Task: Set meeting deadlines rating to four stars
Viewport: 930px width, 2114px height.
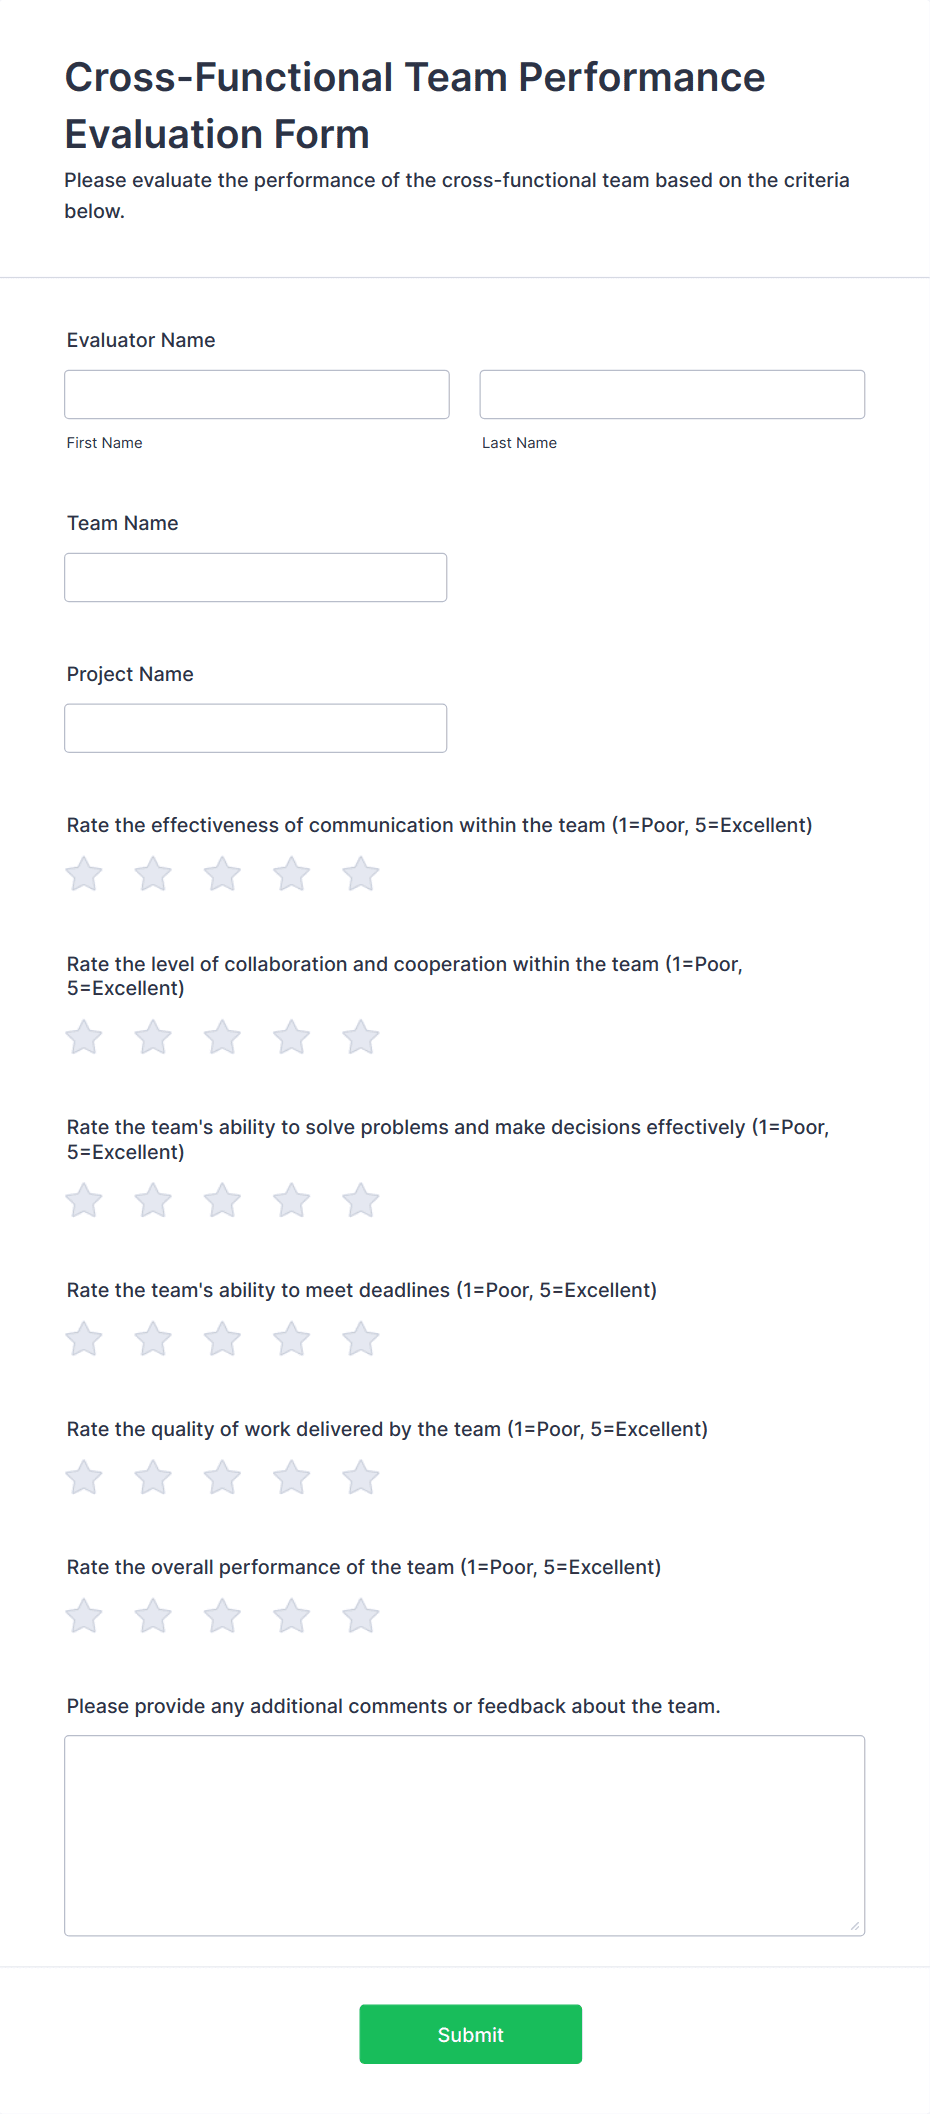Action: tap(291, 1339)
